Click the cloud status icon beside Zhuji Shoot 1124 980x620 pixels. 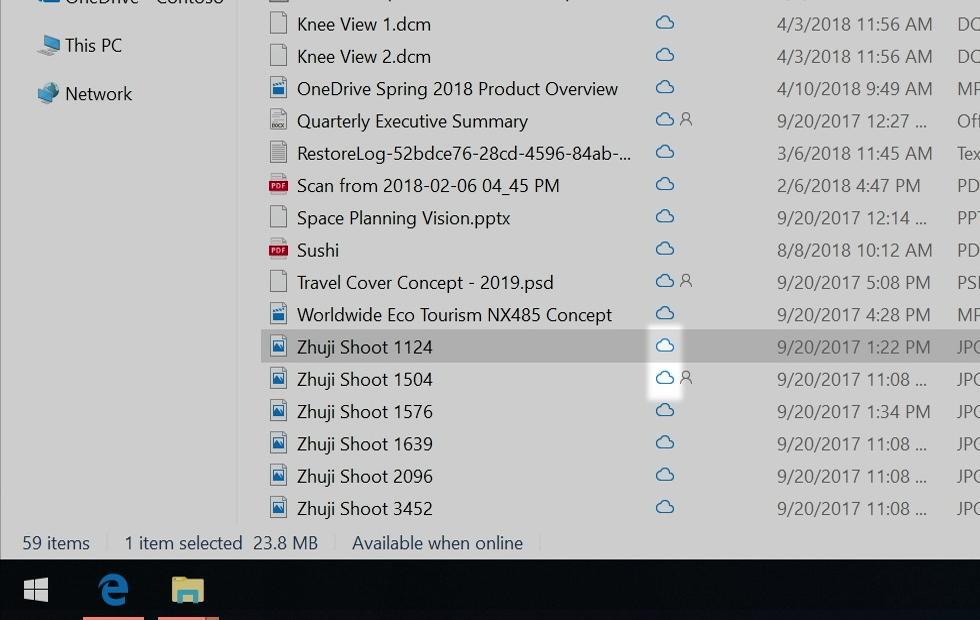pos(664,346)
